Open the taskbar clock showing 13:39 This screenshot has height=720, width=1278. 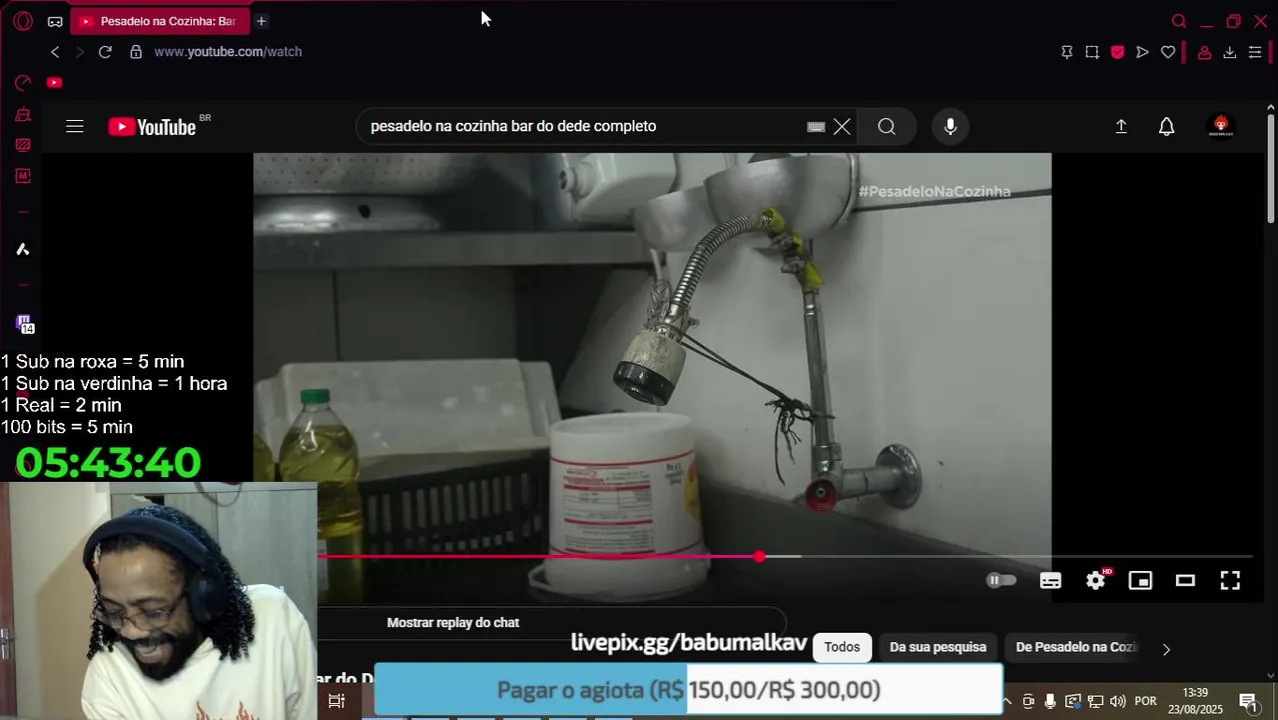1195,701
